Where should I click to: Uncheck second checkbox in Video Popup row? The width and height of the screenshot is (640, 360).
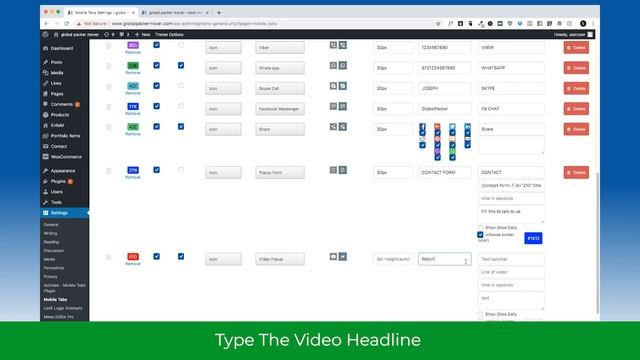pos(181,256)
